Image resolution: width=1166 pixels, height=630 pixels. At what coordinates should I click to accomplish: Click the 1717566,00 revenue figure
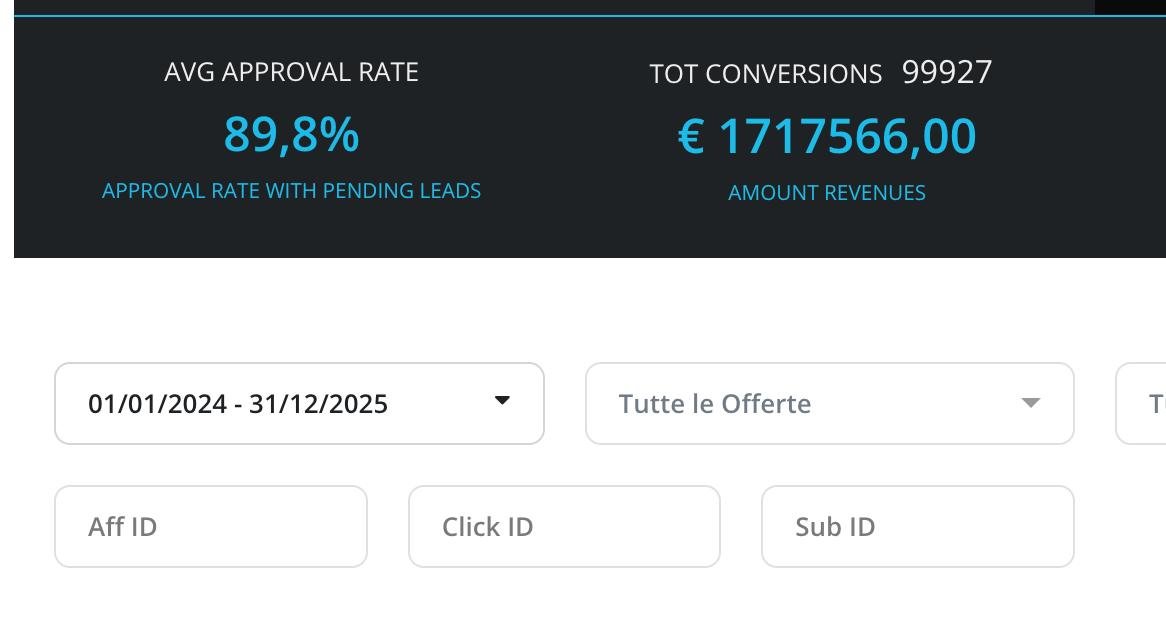point(847,137)
